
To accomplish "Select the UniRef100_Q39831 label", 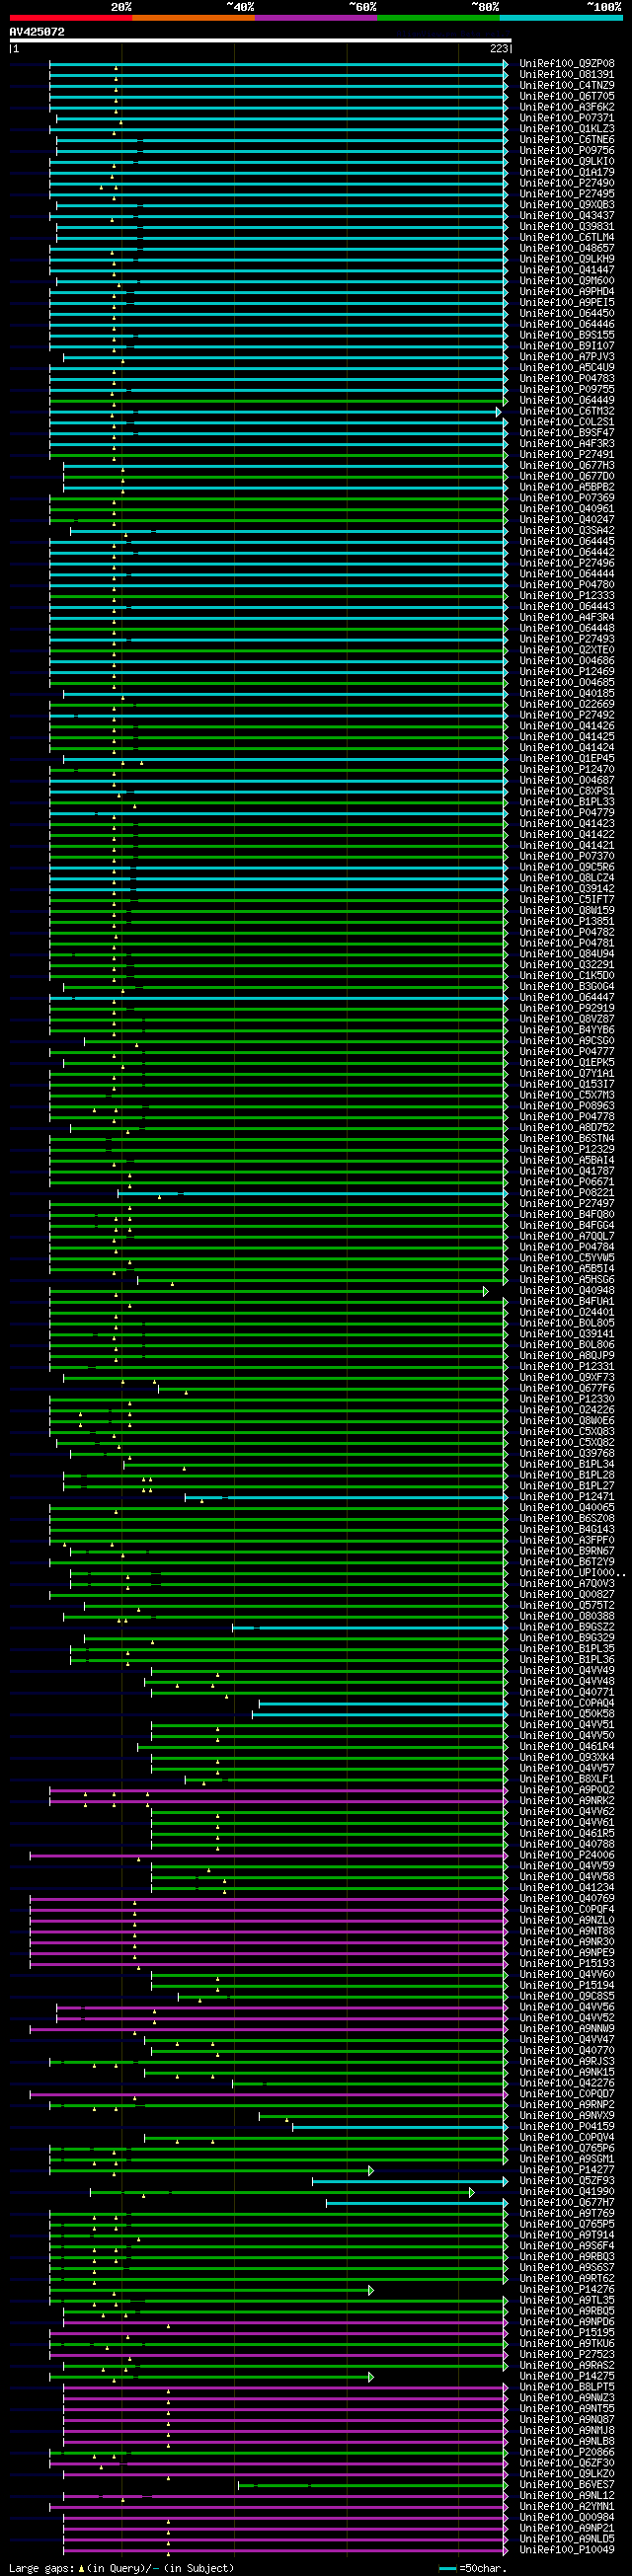I will click(x=567, y=227).
